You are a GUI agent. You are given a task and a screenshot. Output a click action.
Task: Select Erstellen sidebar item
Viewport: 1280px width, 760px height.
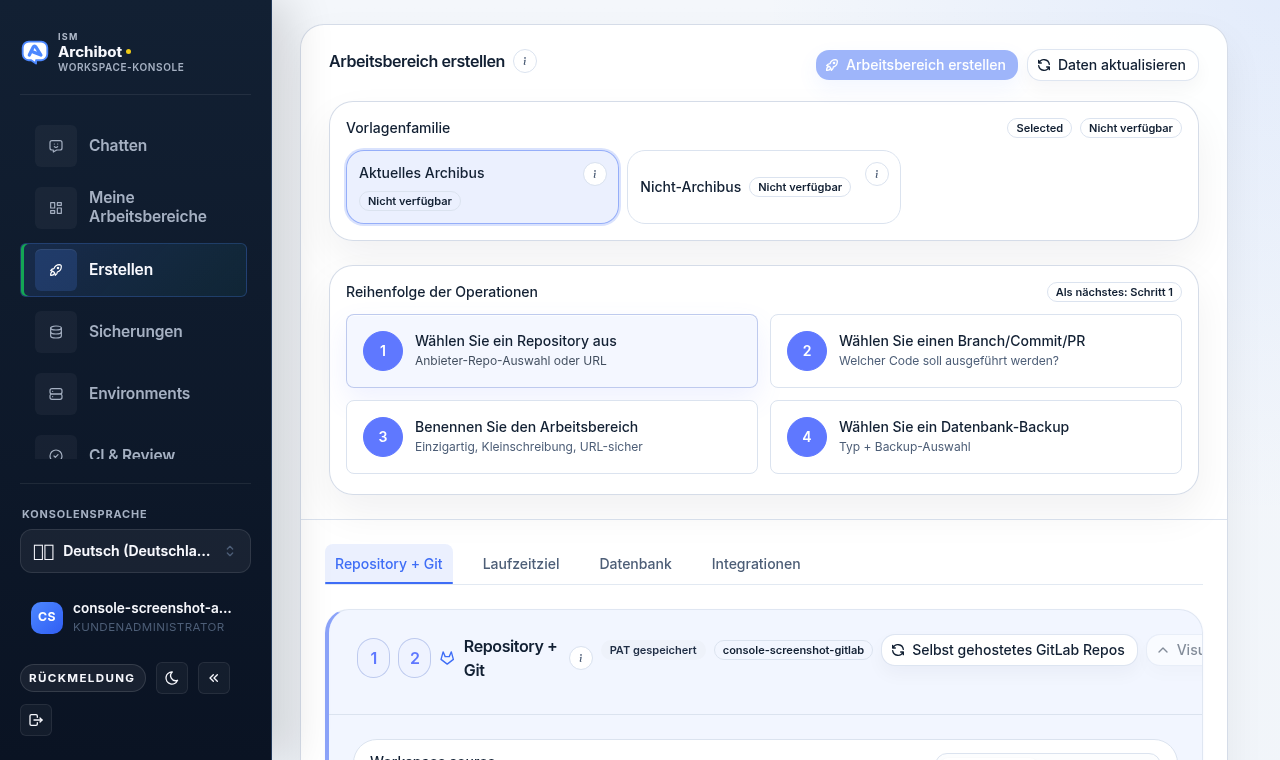tap(134, 270)
